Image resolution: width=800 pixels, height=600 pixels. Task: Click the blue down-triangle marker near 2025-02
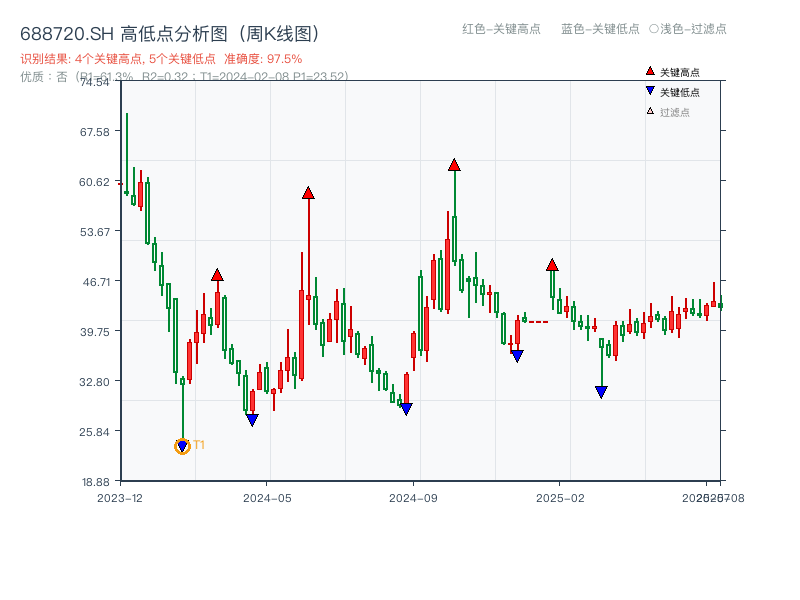tap(601, 390)
